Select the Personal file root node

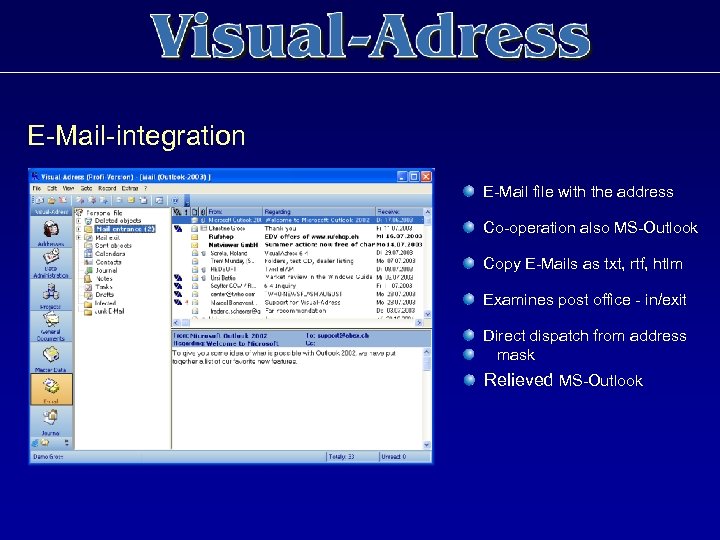(104, 213)
